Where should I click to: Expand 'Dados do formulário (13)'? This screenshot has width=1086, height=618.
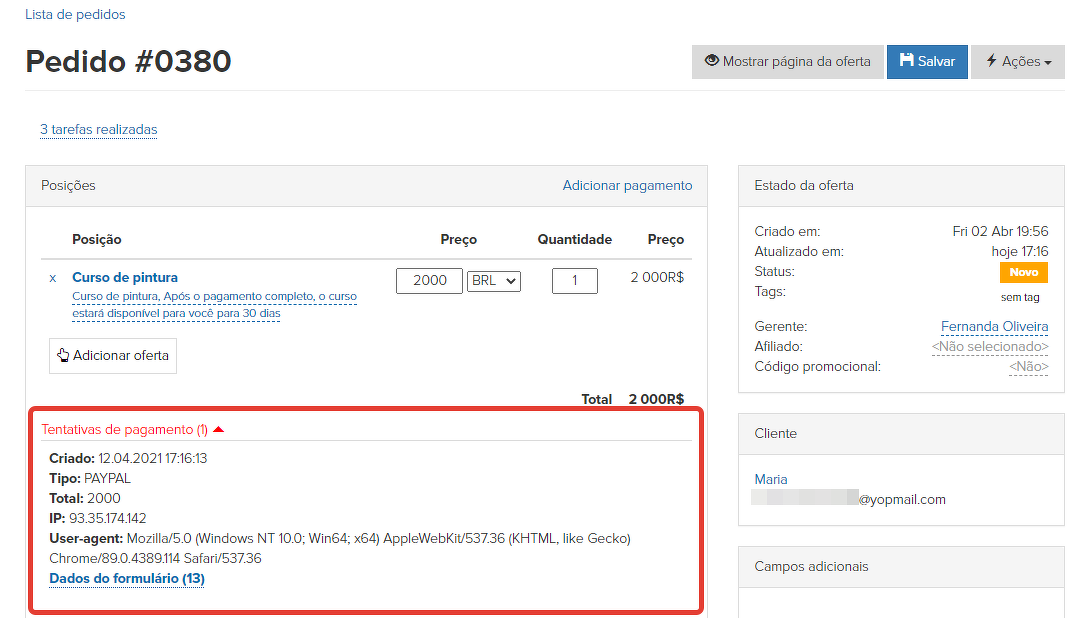click(x=127, y=578)
